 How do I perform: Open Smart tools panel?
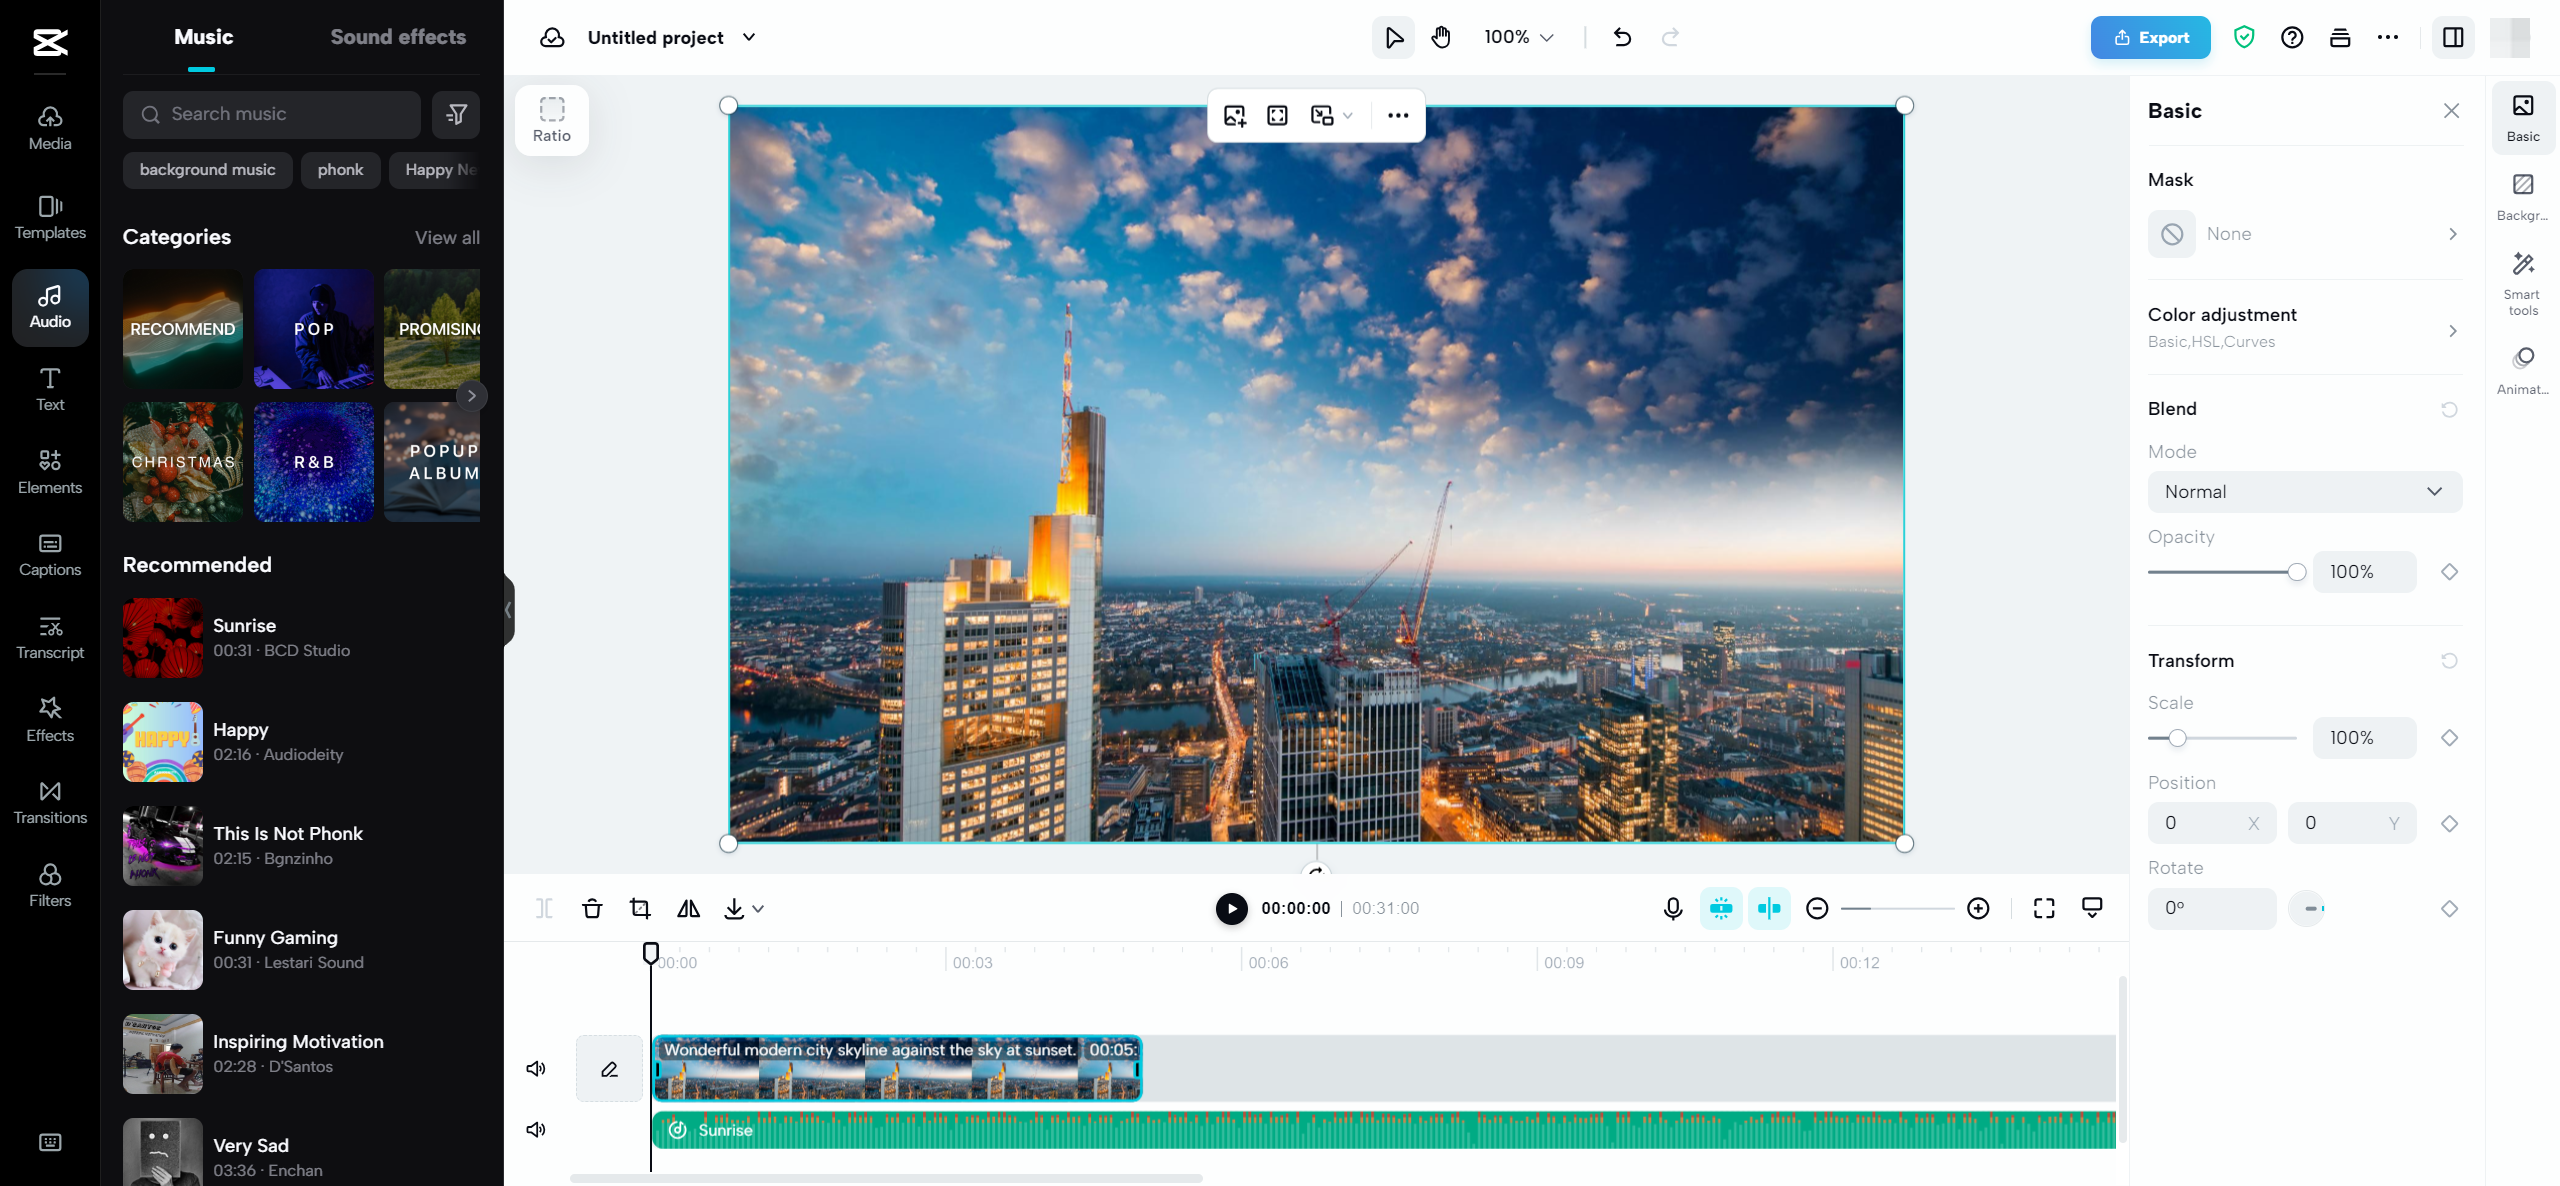coord(2522,283)
